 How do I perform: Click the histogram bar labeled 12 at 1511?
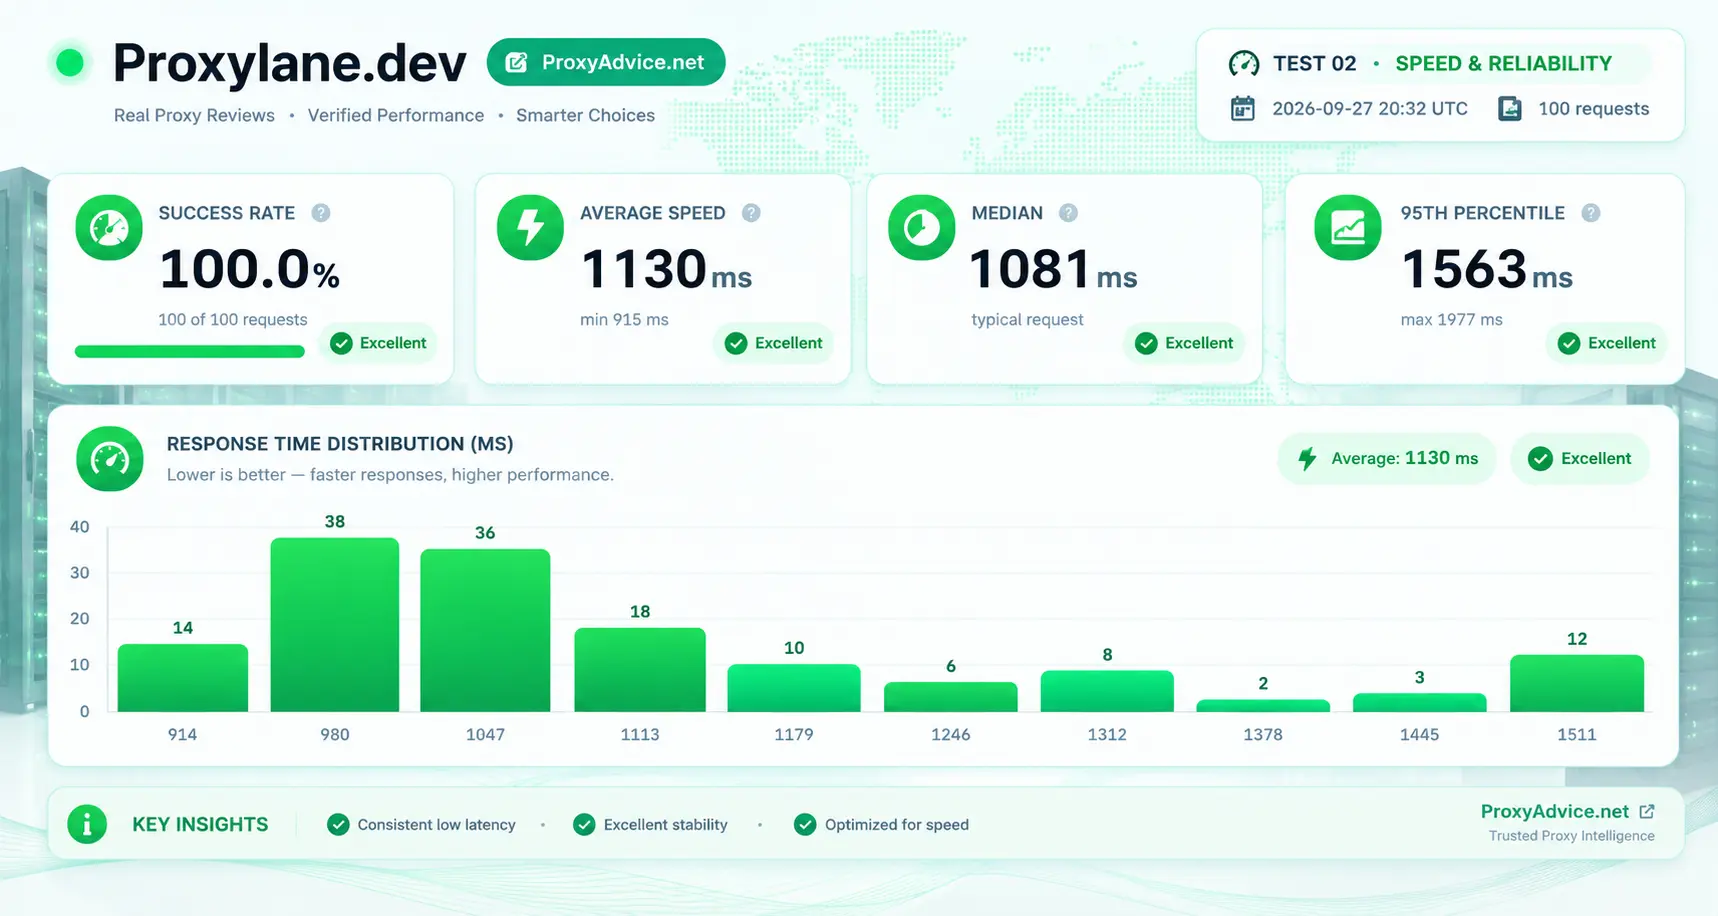point(1577,683)
